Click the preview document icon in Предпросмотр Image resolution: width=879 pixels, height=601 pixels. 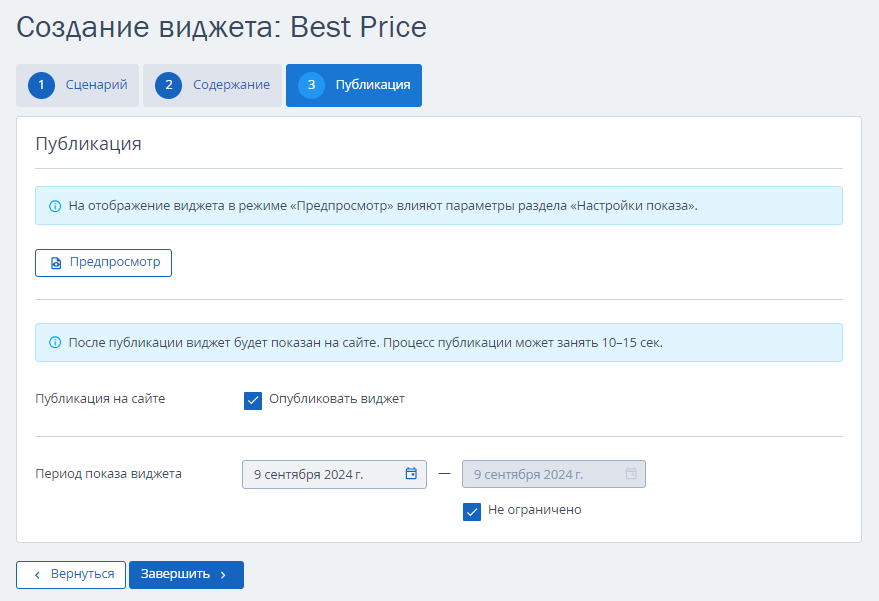[56, 263]
